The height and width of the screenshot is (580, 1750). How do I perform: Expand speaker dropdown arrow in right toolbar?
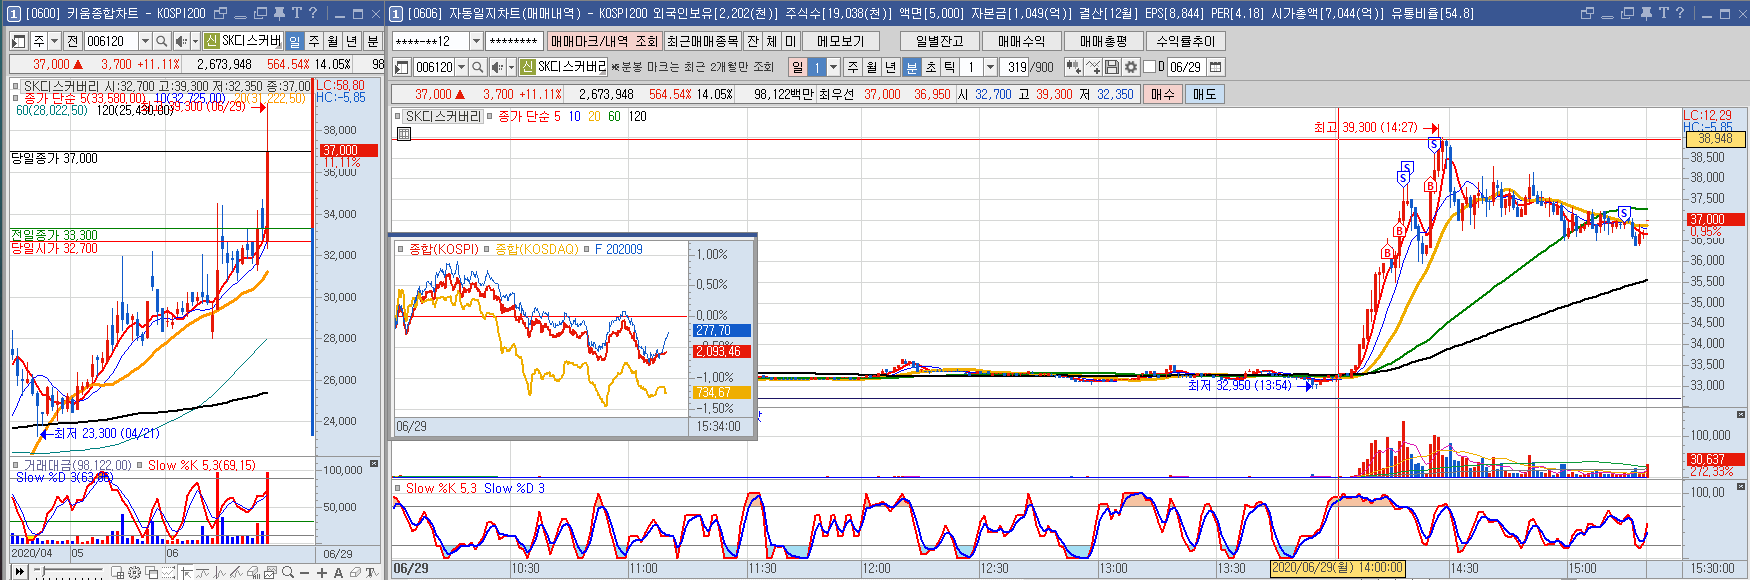[511, 67]
